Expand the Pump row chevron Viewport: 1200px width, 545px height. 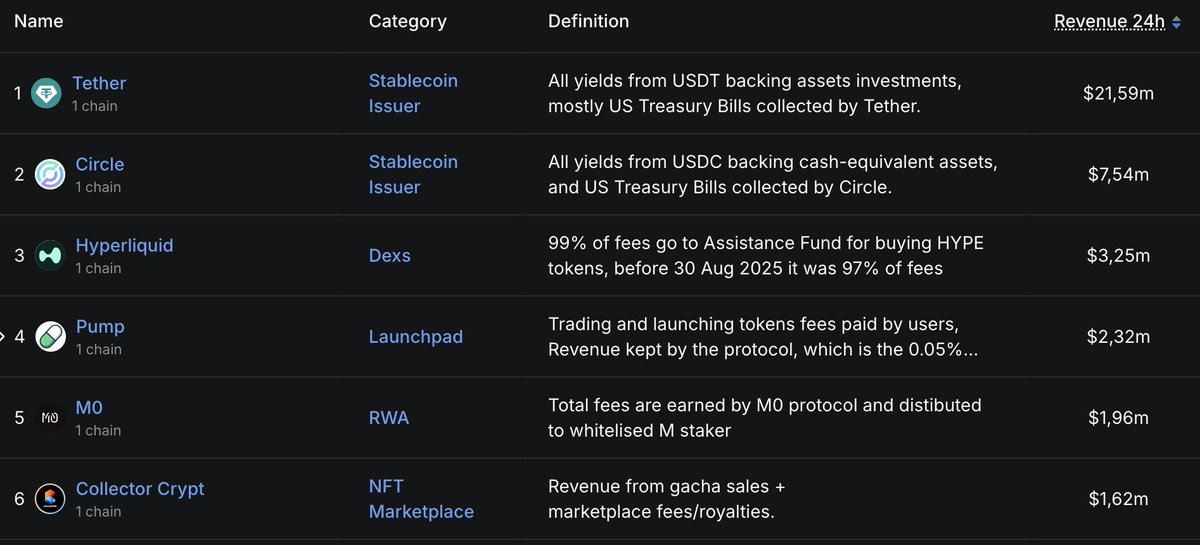pyautogui.click(x=2, y=337)
